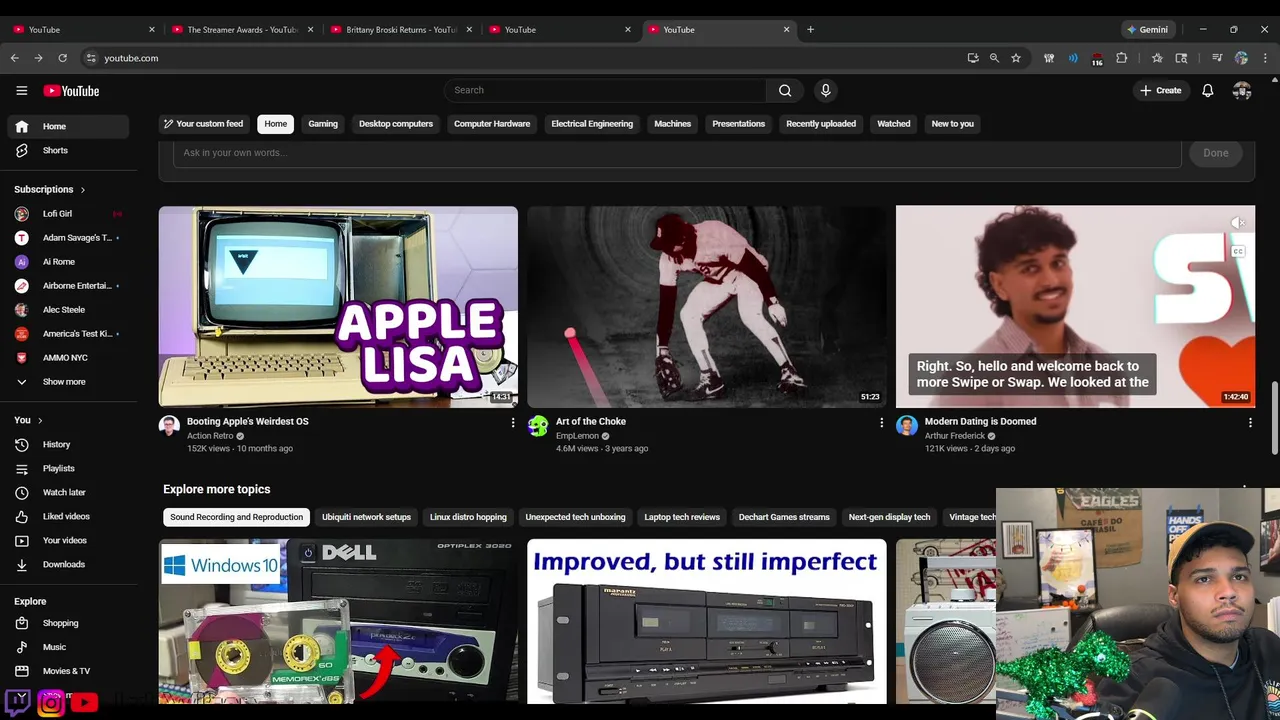Open options for Booting Apple's Weirdest OS
This screenshot has width=1280, height=720.
(x=513, y=423)
